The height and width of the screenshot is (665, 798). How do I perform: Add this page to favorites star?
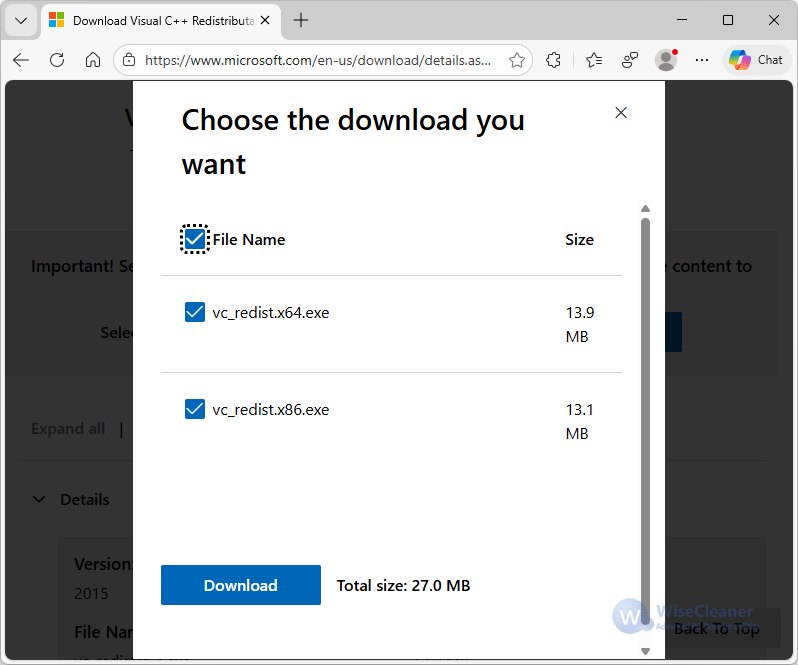tap(517, 60)
